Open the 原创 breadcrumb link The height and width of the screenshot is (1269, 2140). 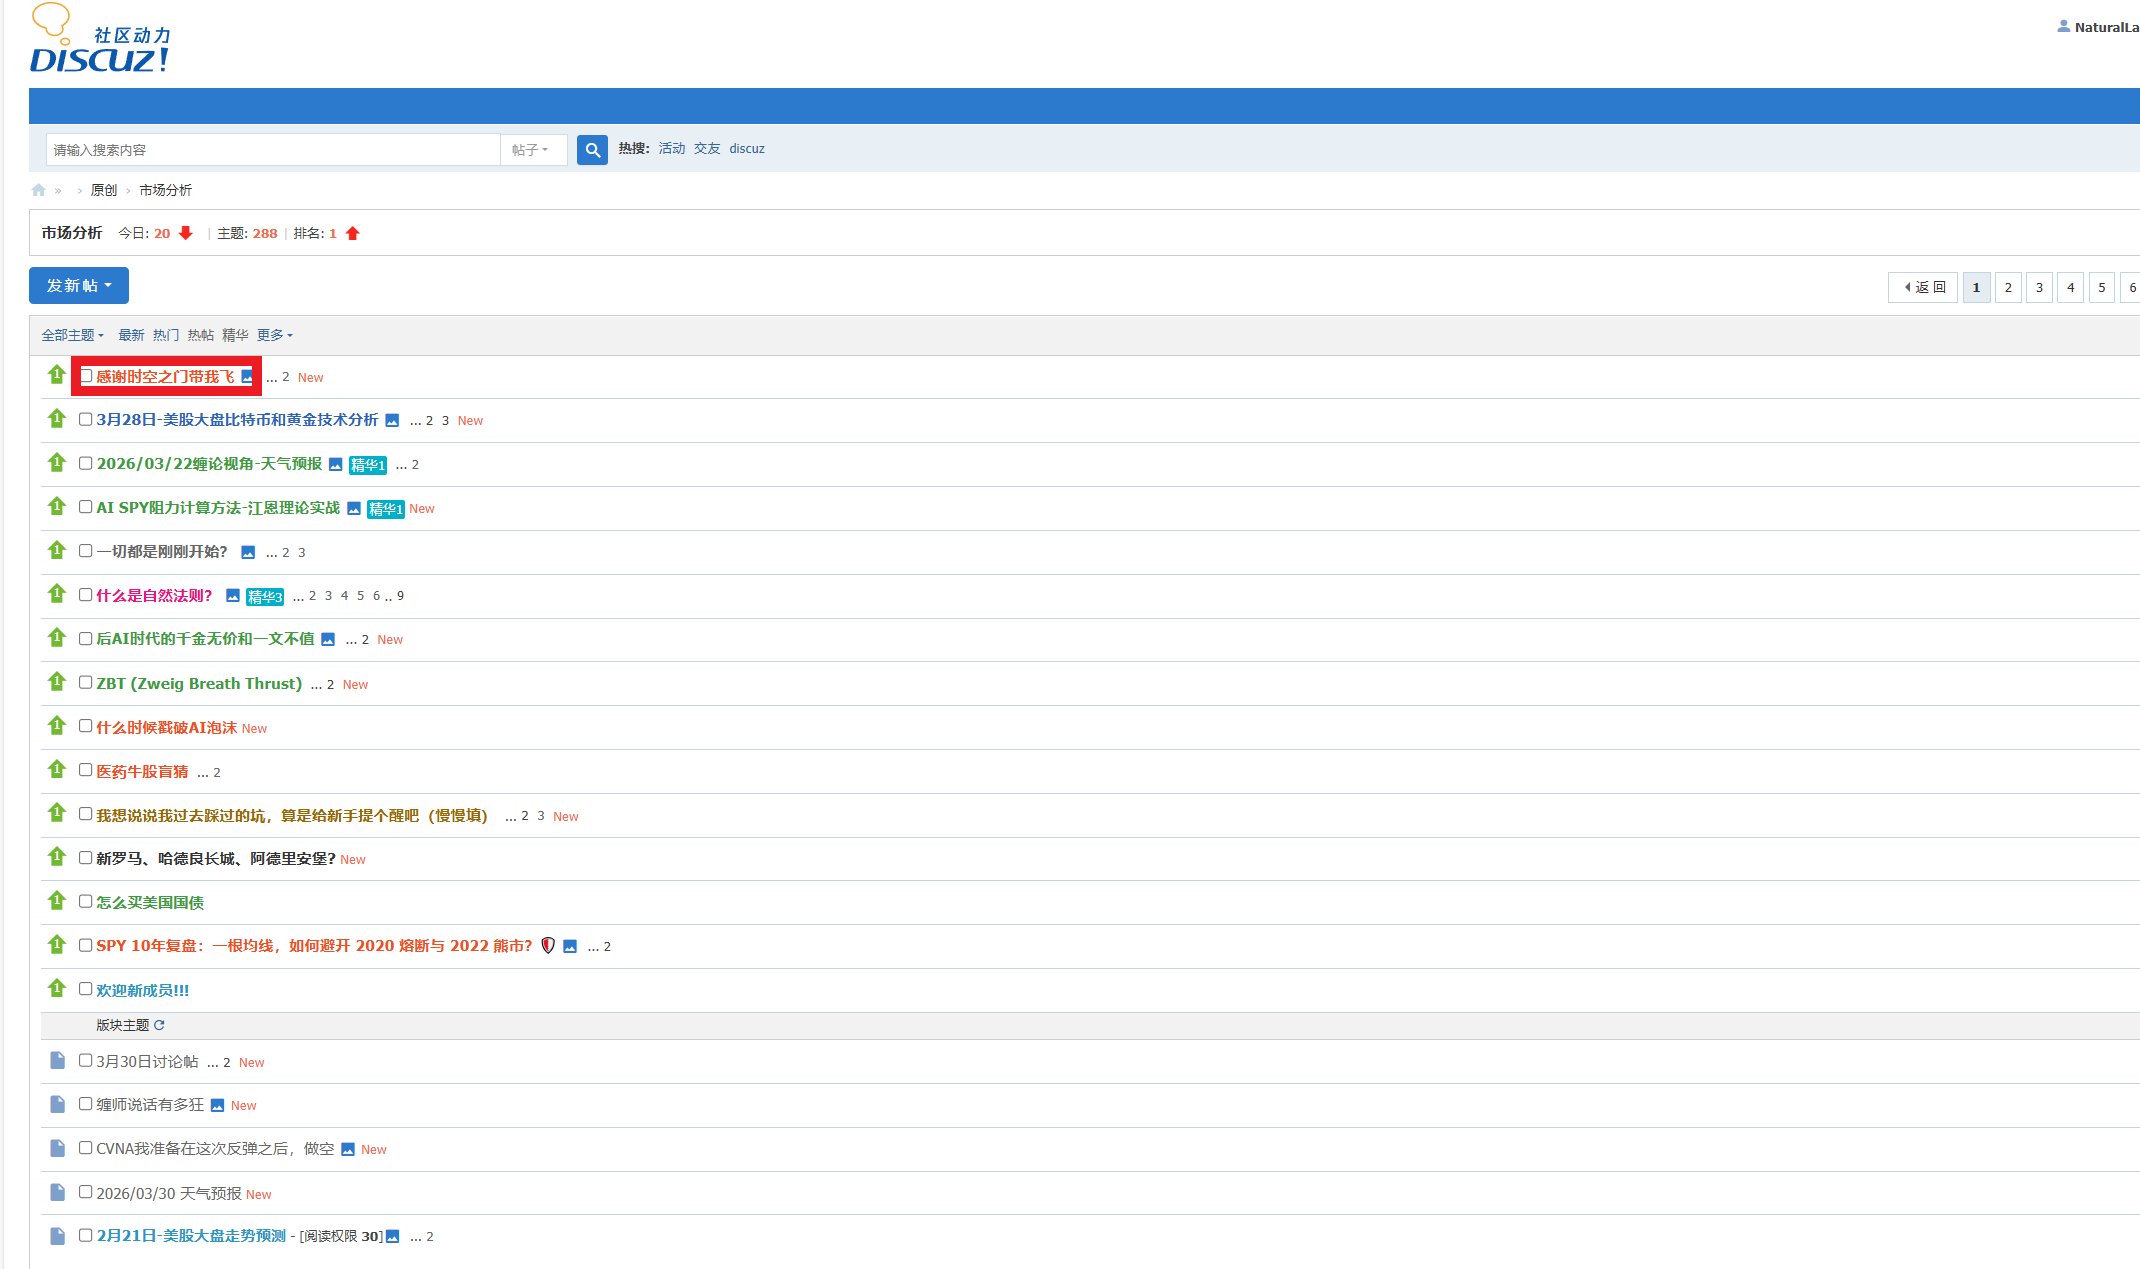click(104, 190)
